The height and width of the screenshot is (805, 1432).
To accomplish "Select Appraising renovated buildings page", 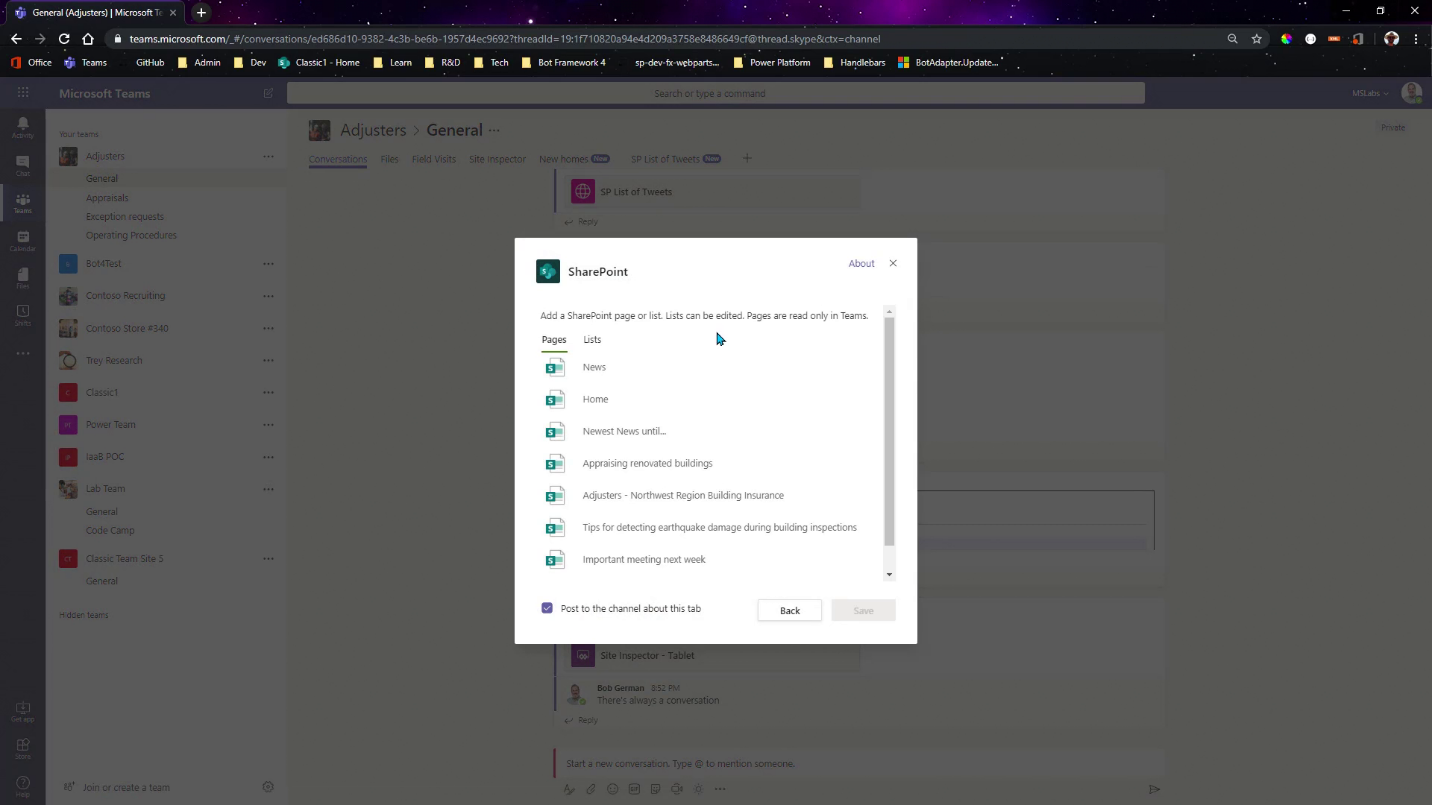I will point(647,463).
